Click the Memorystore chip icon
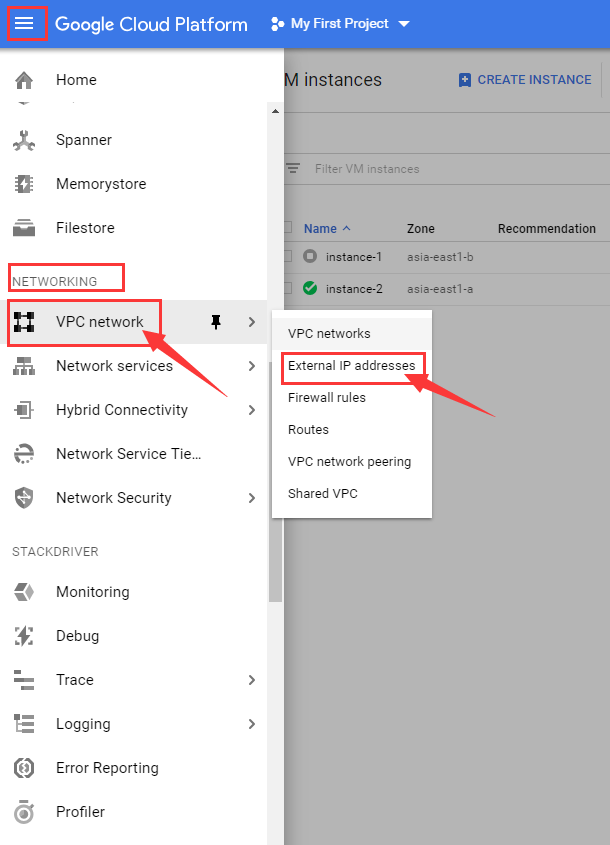Viewport: 610px width, 845px height. 24,184
